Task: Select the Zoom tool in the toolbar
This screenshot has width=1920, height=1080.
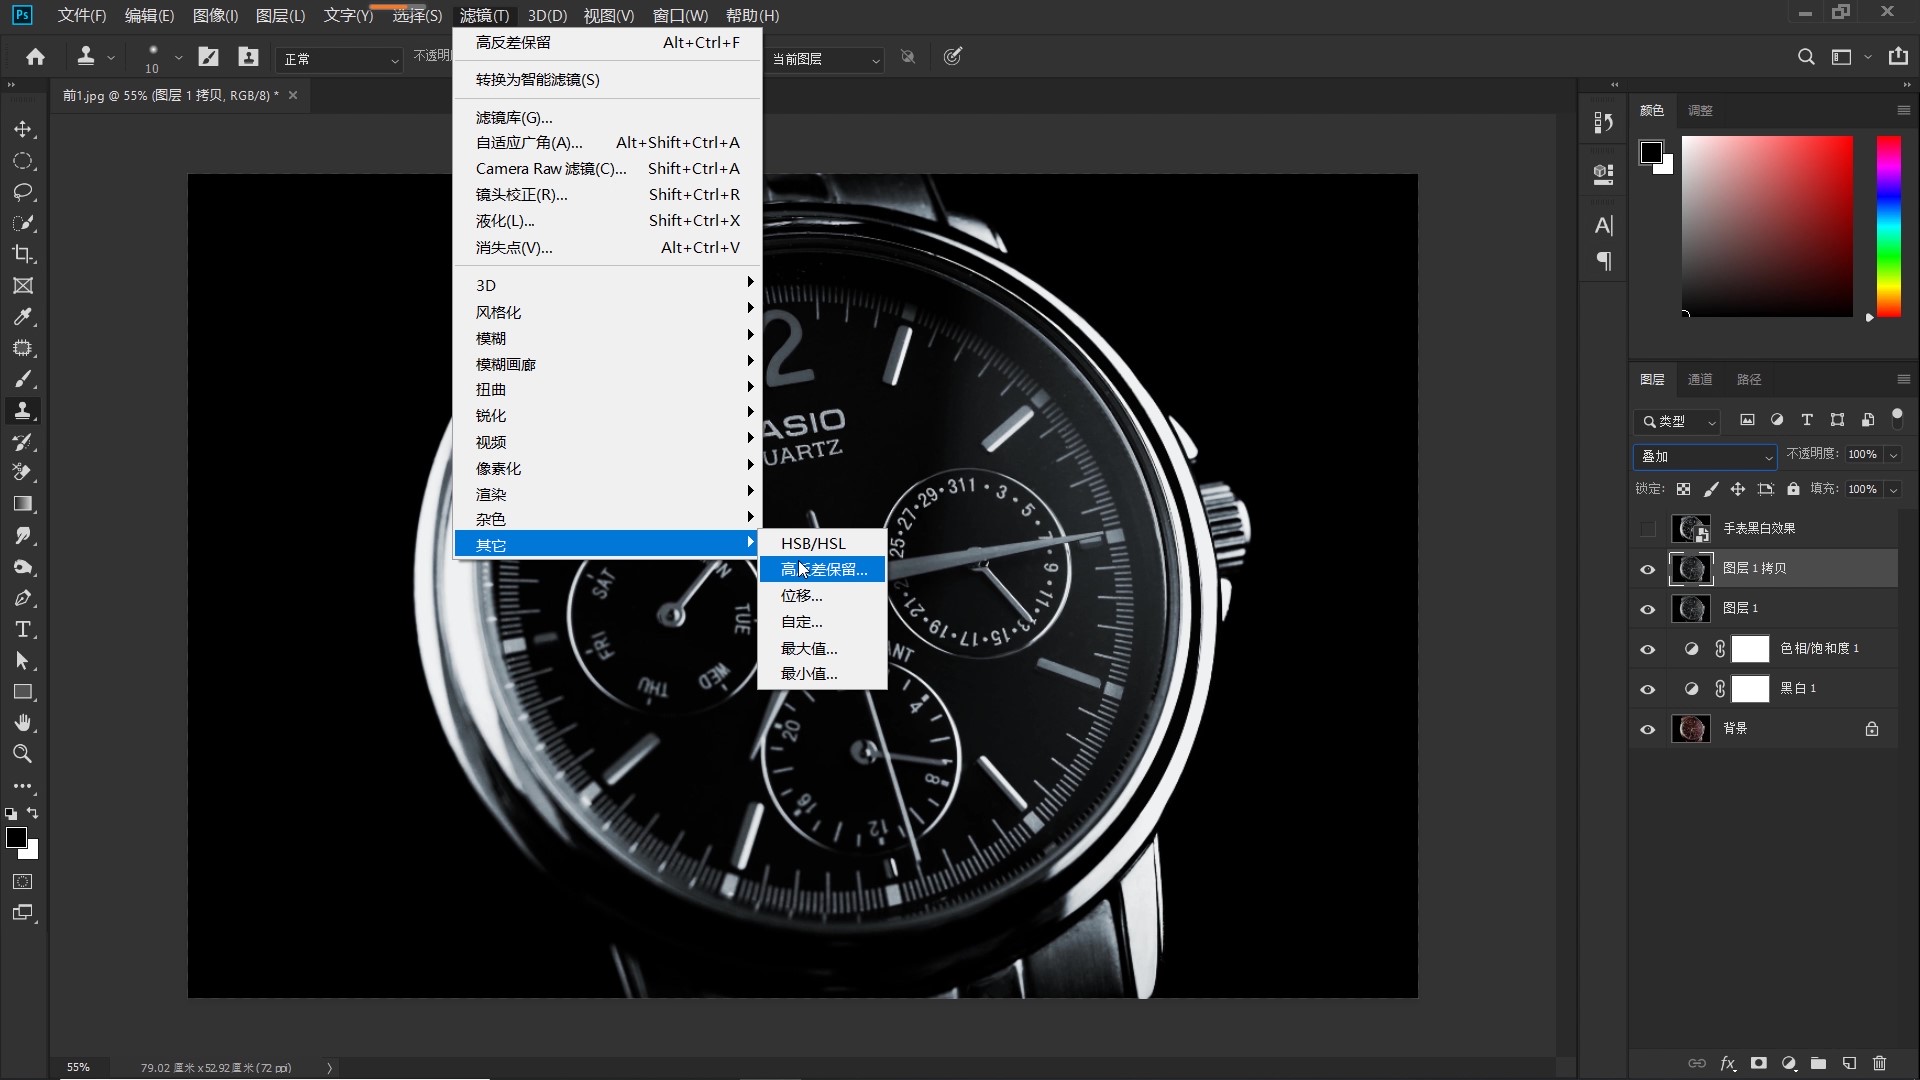Action: (23, 754)
